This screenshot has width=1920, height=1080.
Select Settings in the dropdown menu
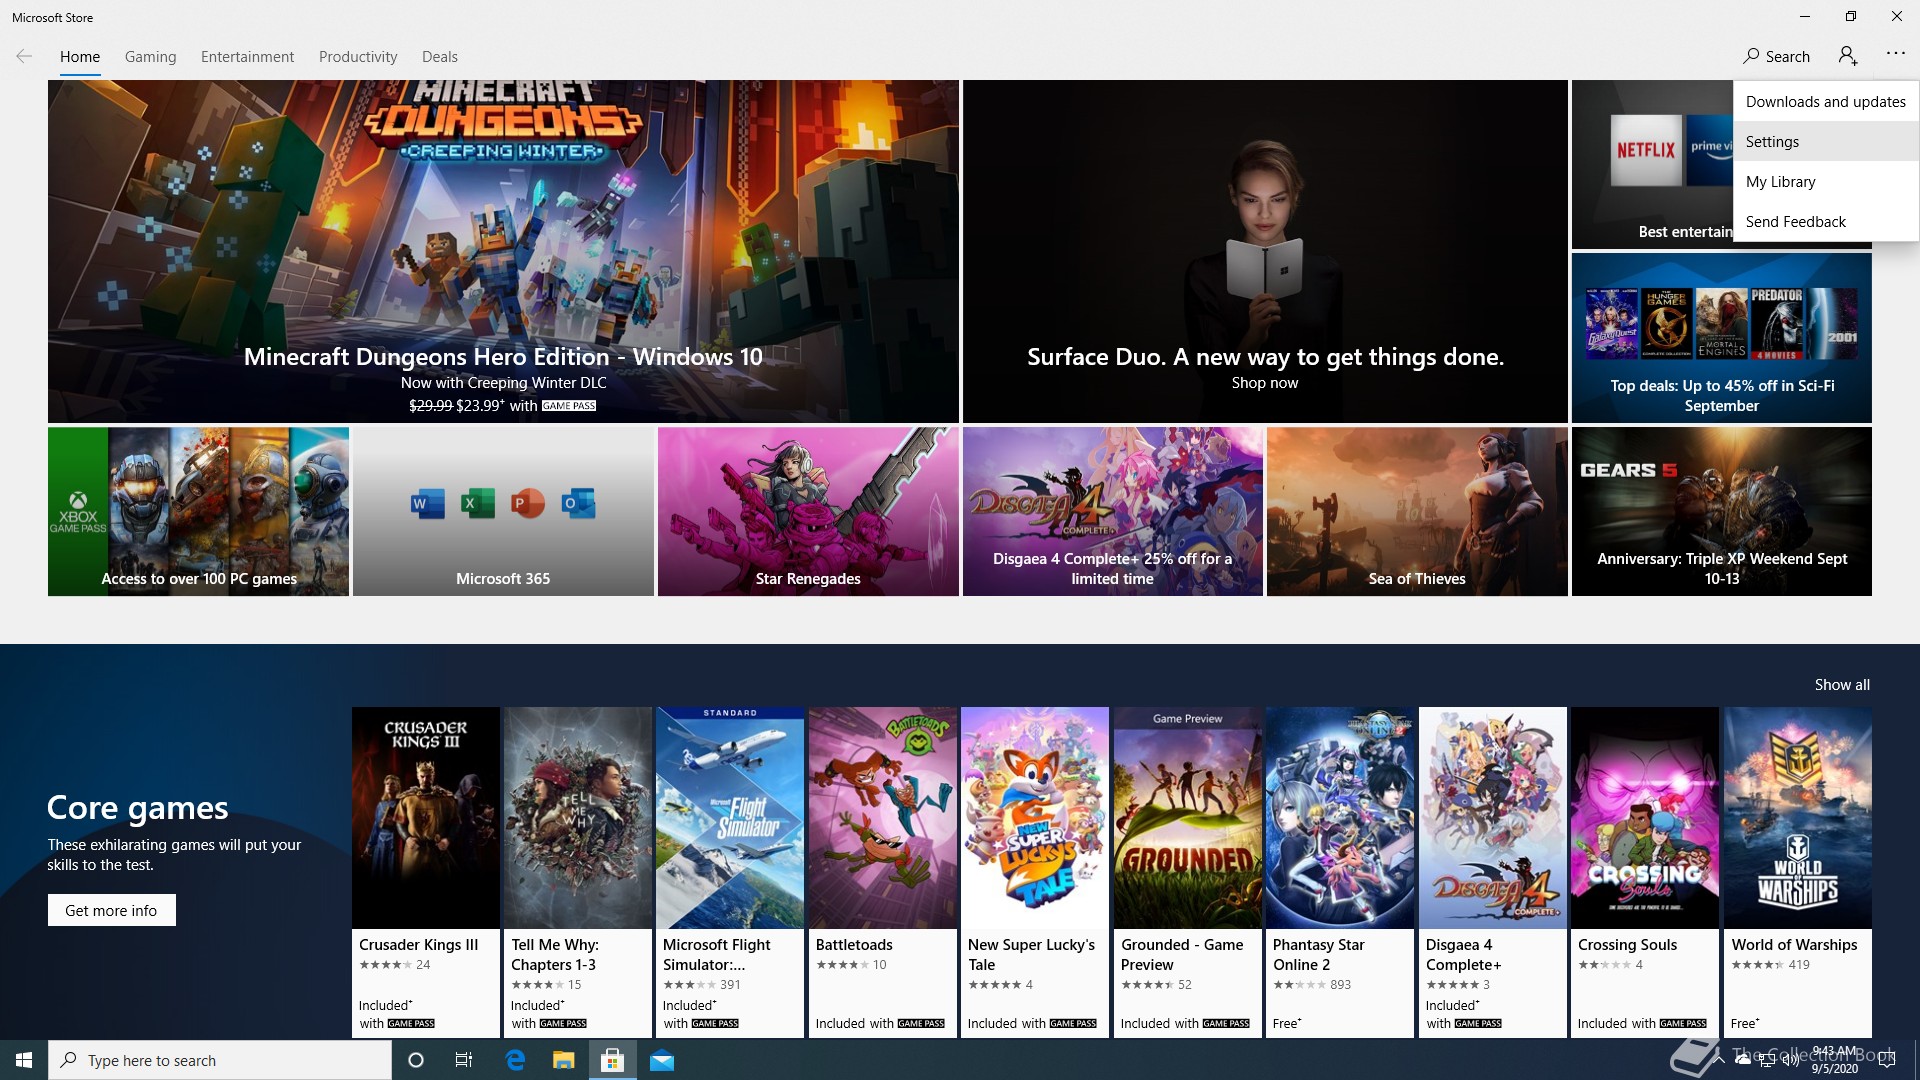[x=1825, y=141]
